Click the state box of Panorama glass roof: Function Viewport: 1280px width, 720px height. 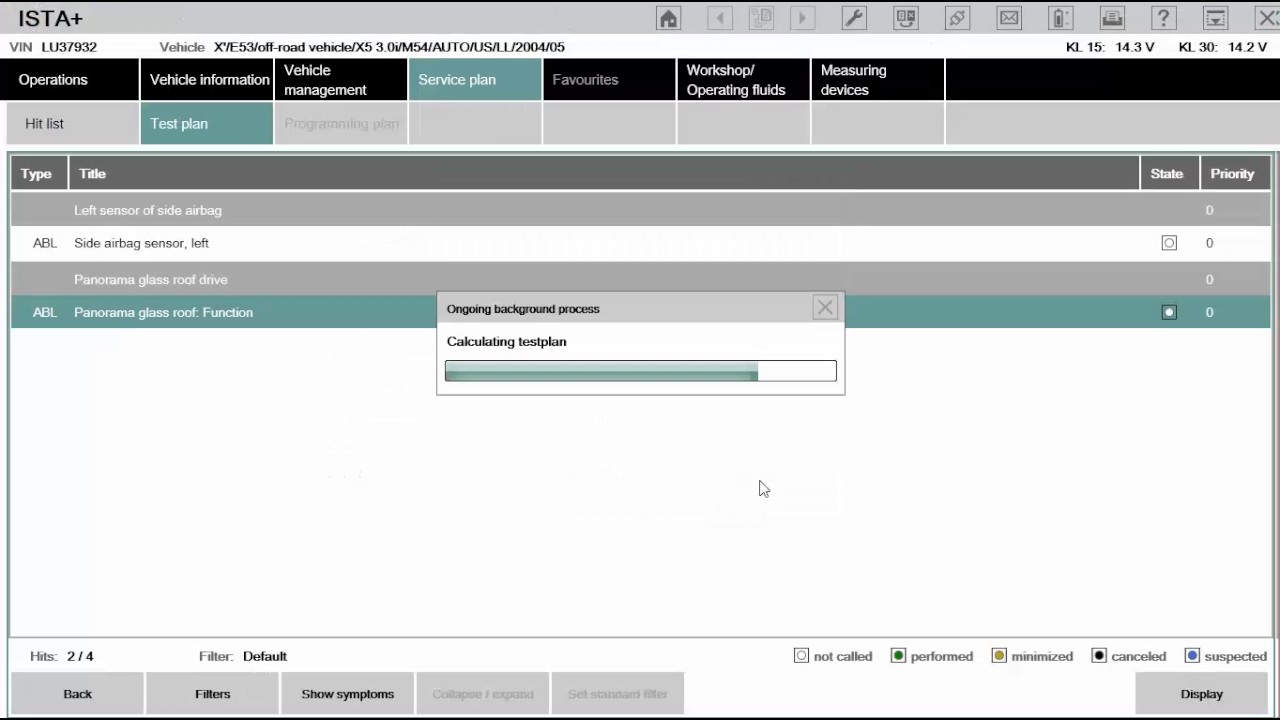coord(1169,312)
